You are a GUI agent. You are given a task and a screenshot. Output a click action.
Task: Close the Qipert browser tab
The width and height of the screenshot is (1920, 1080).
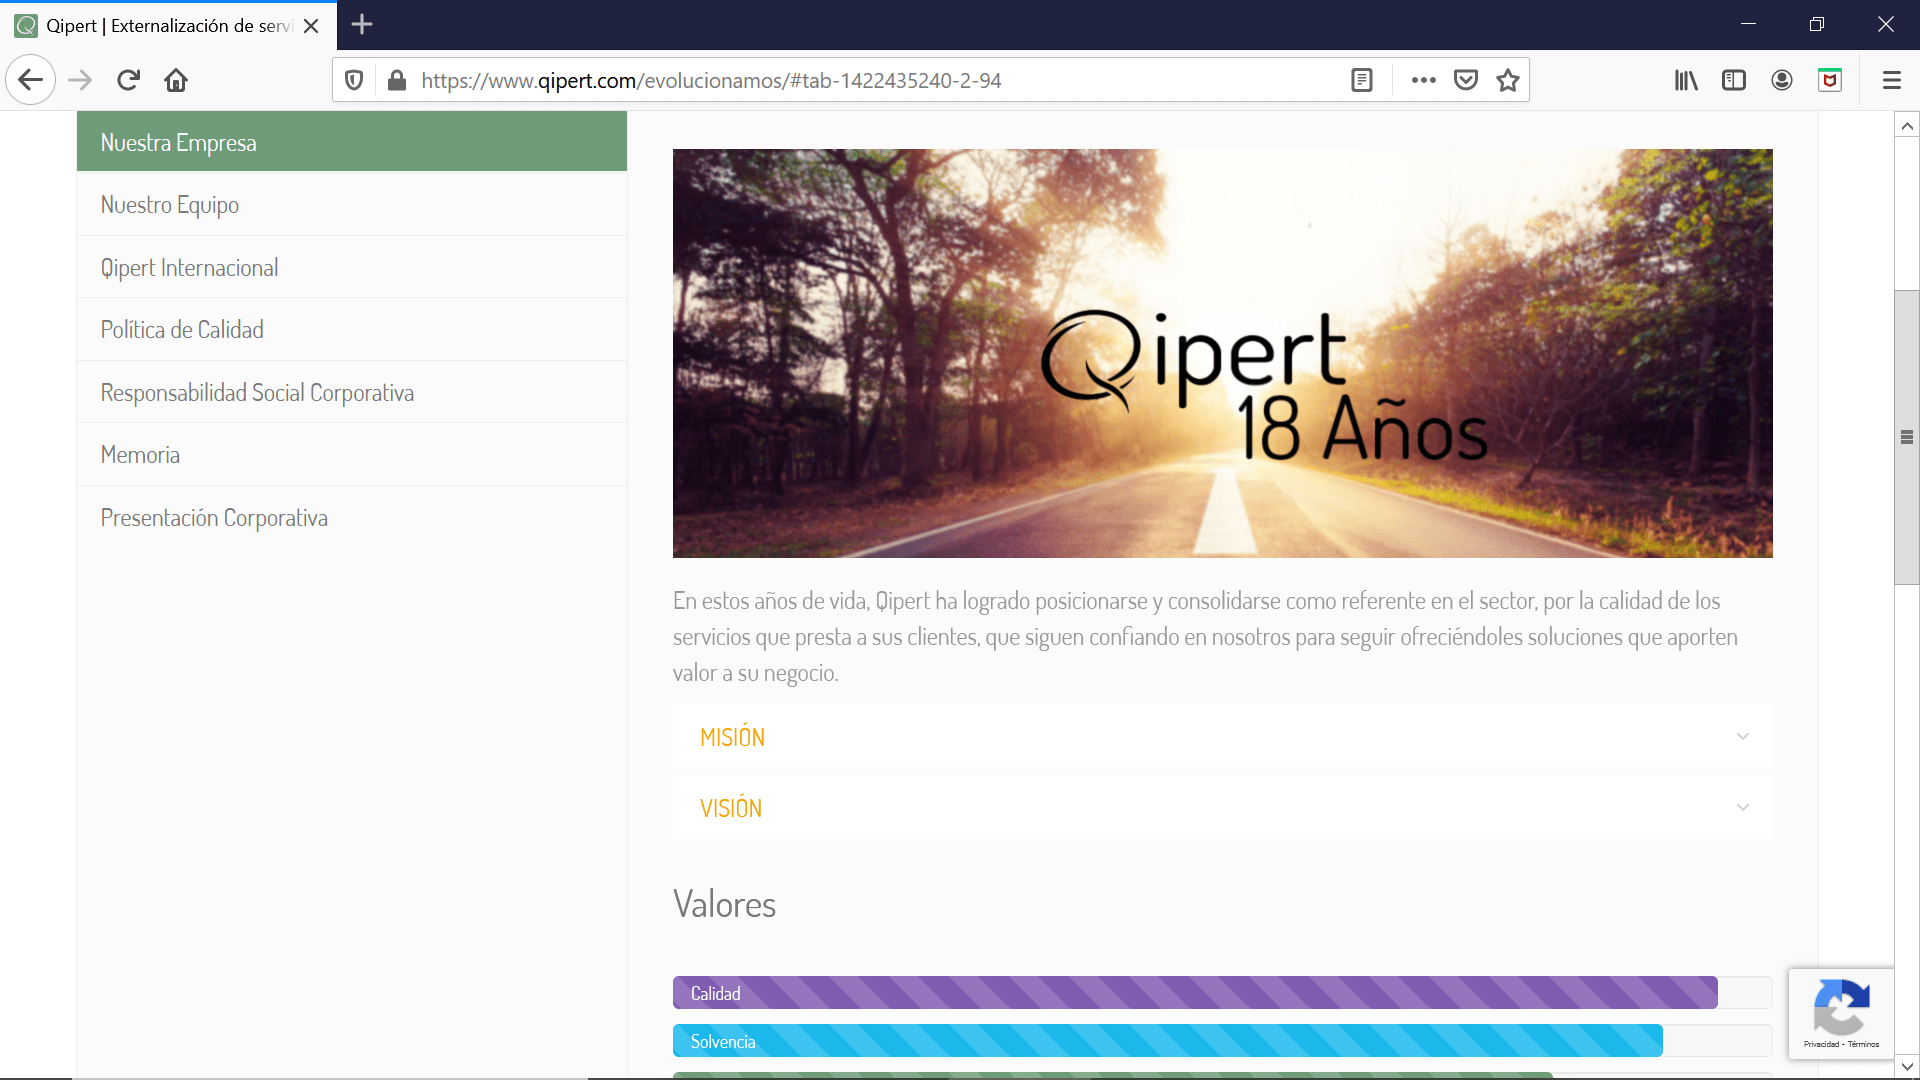[x=311, y=26]
